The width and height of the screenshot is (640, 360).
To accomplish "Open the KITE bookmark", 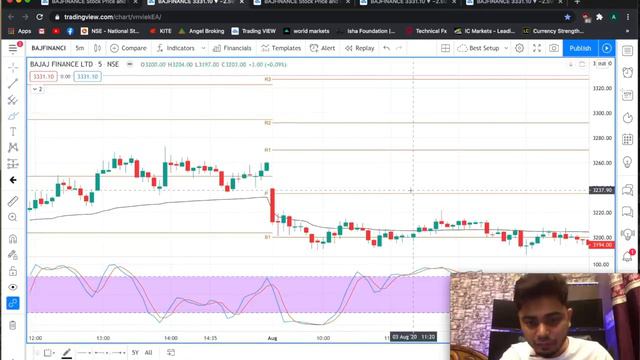I will tap(160, 31).
